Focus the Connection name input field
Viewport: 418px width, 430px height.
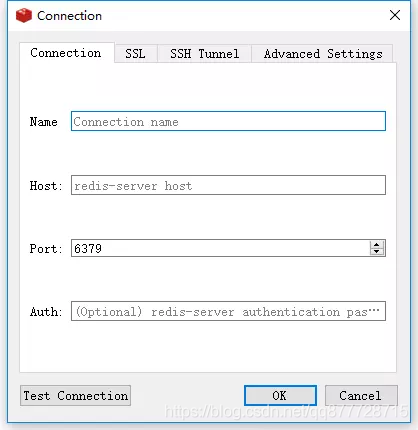point(228,121)
